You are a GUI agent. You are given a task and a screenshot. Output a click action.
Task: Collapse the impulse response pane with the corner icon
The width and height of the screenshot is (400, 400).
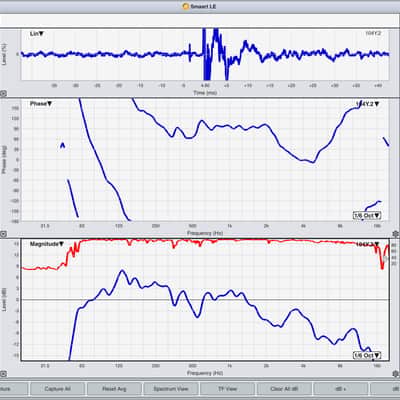3,94
